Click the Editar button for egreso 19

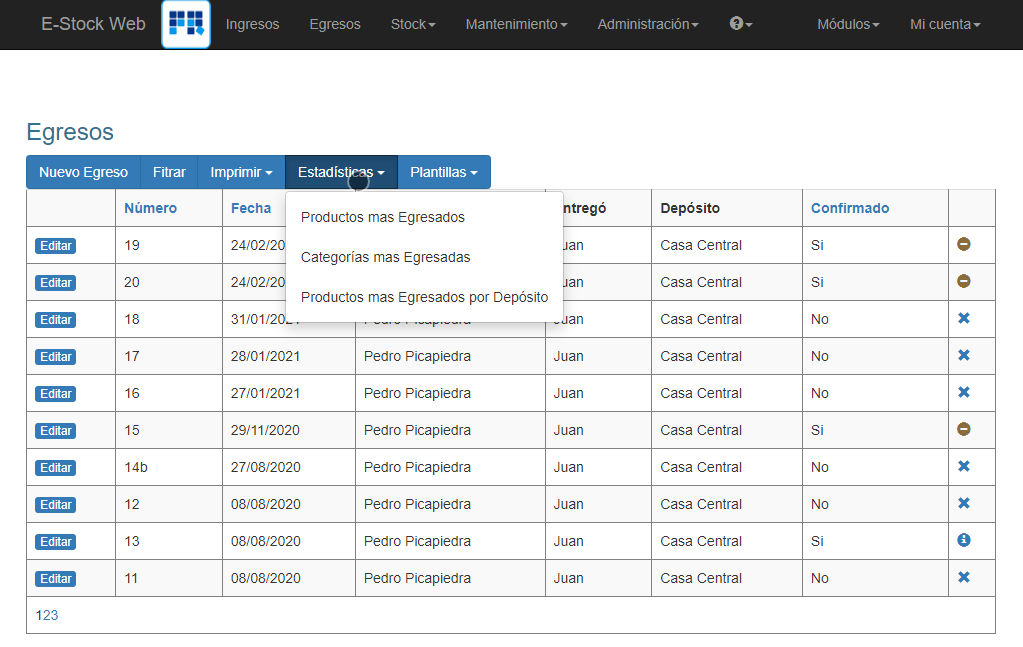(55, 245)
